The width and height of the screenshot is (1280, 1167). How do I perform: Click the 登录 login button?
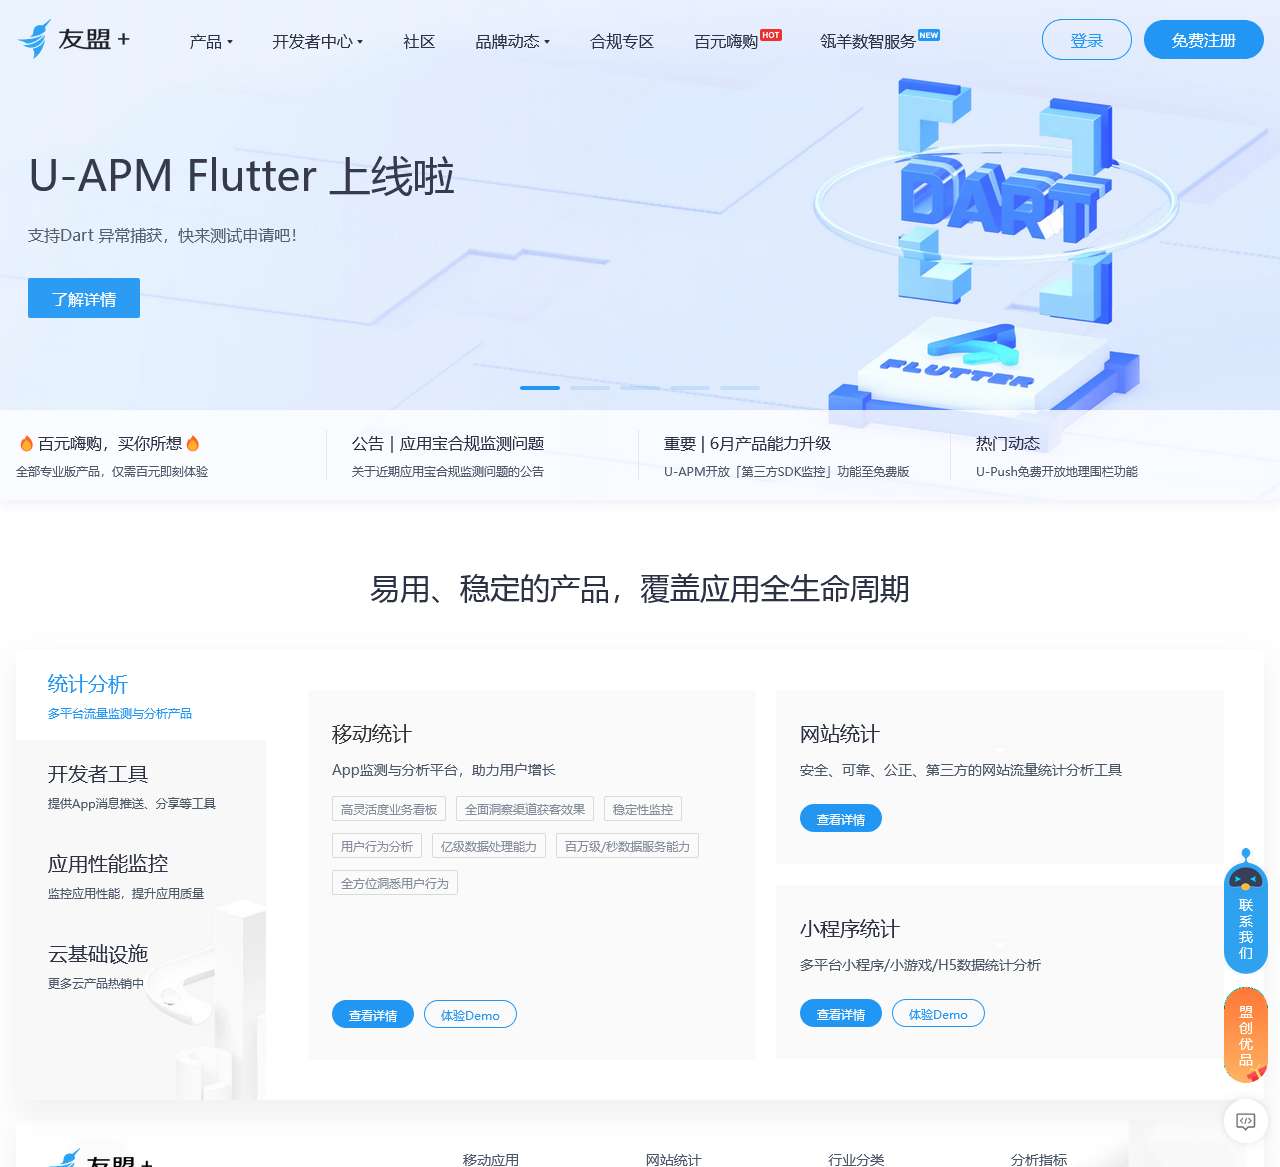[x=1087, y=40]
